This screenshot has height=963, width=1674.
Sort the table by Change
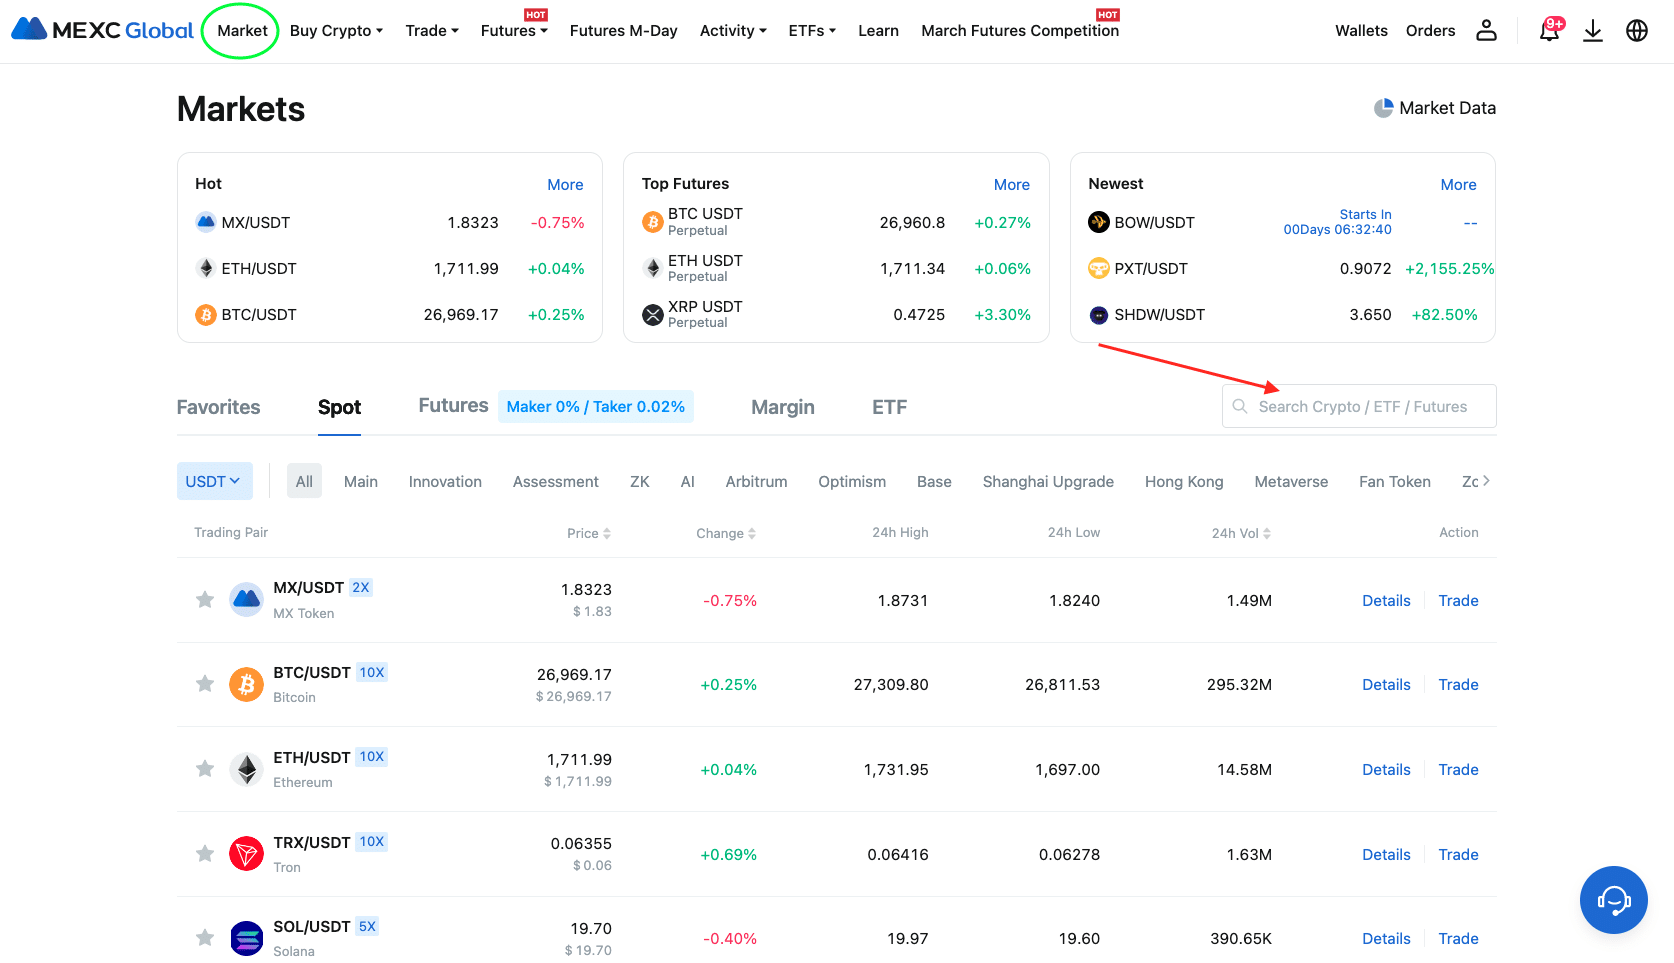tap(726, 533)
